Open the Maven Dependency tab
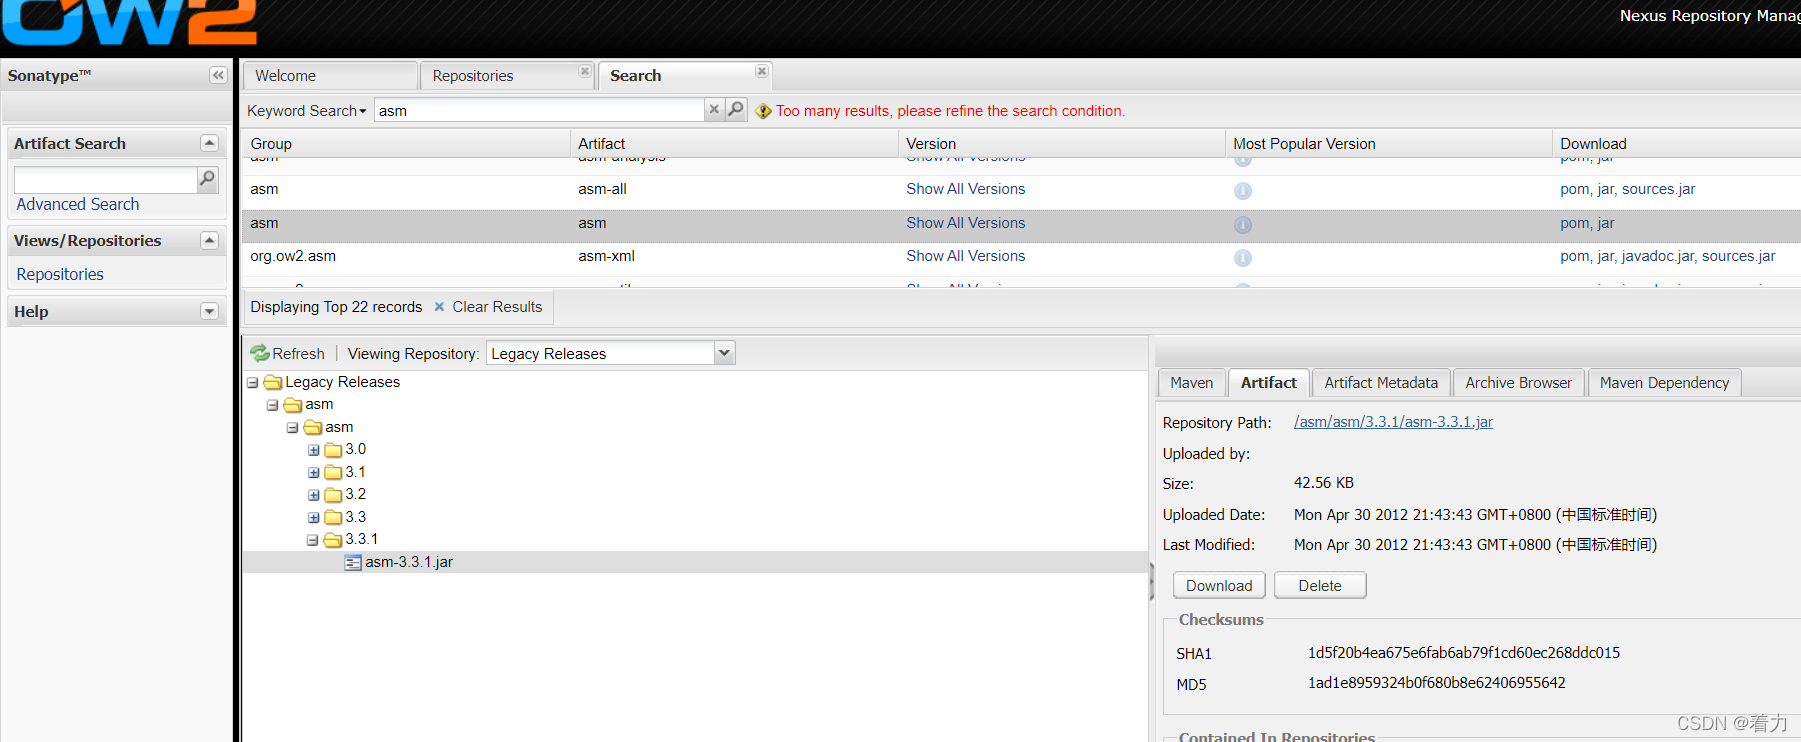 pyautogui.click(x=1664, y=383)
